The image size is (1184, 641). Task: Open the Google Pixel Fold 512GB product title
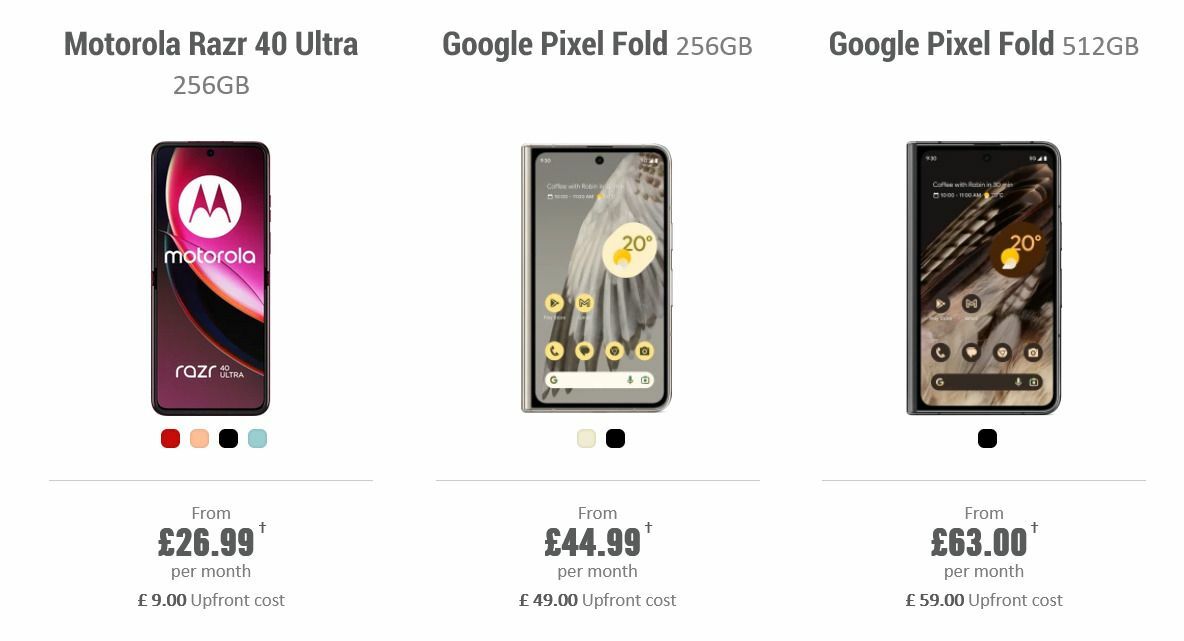pos(983,44)
